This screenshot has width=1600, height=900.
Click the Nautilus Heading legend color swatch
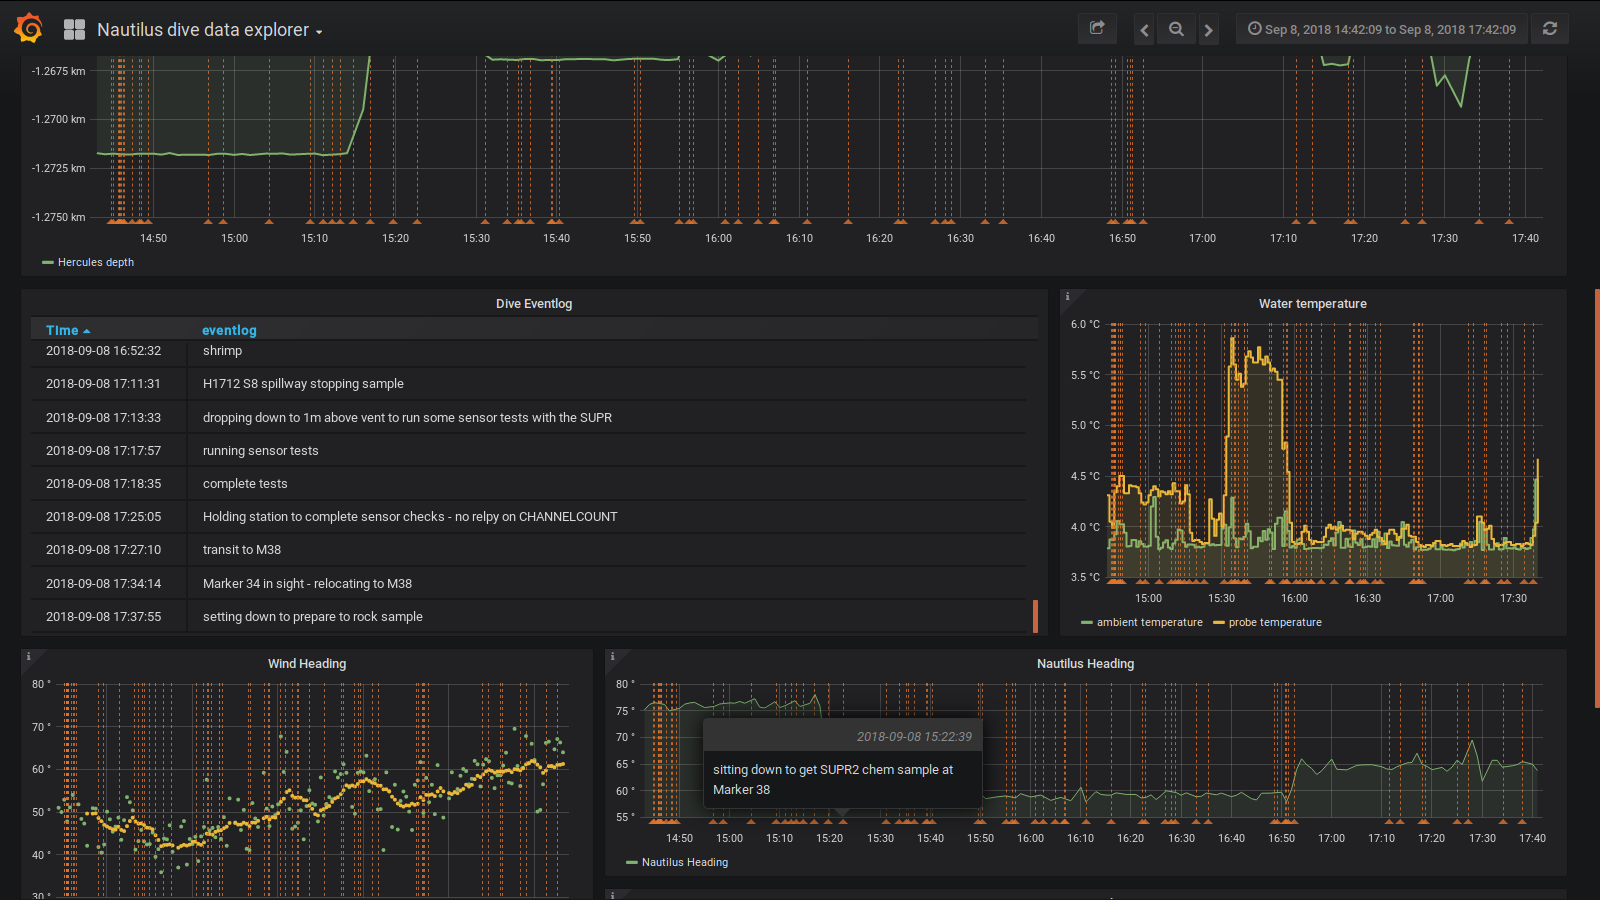pos(632,863)
